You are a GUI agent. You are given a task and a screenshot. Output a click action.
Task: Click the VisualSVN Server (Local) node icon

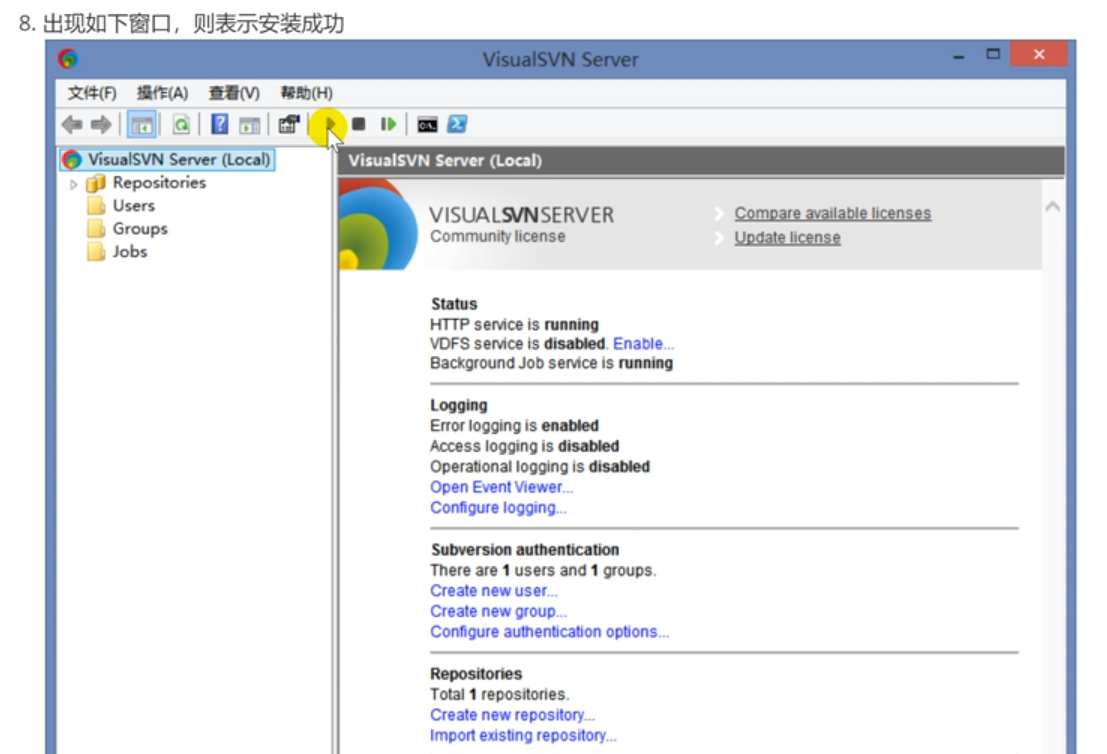click(72, 160)
